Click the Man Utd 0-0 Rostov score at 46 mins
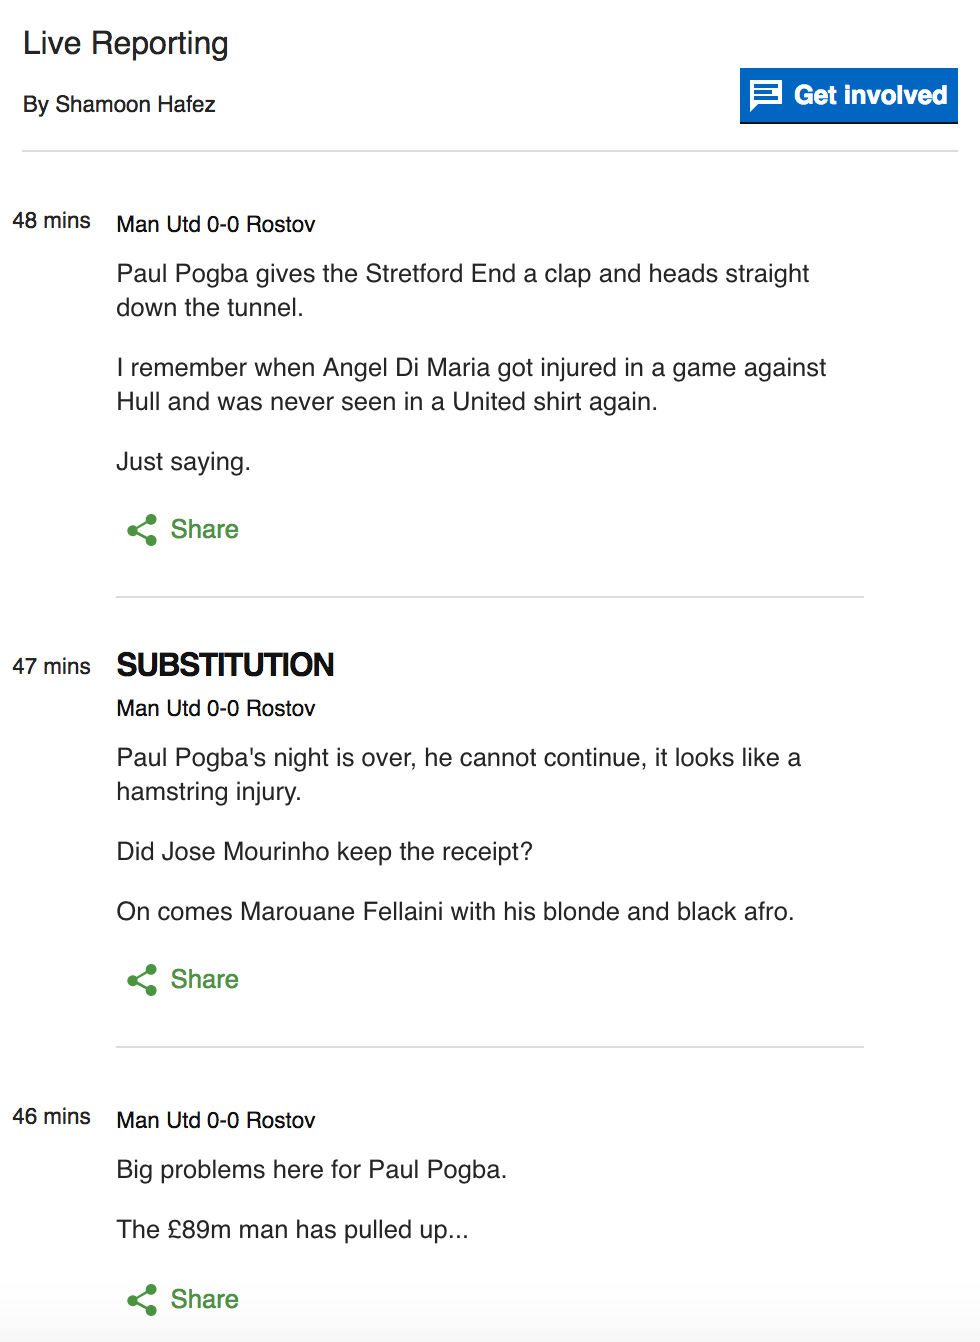The image size is (980, 1342). tap(216, 1120)
